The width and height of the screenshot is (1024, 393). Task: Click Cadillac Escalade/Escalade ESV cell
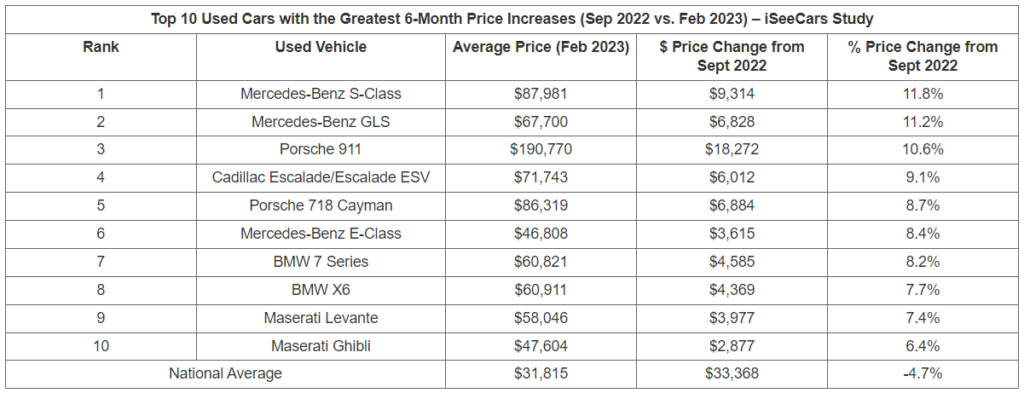[x=321, y=178]
